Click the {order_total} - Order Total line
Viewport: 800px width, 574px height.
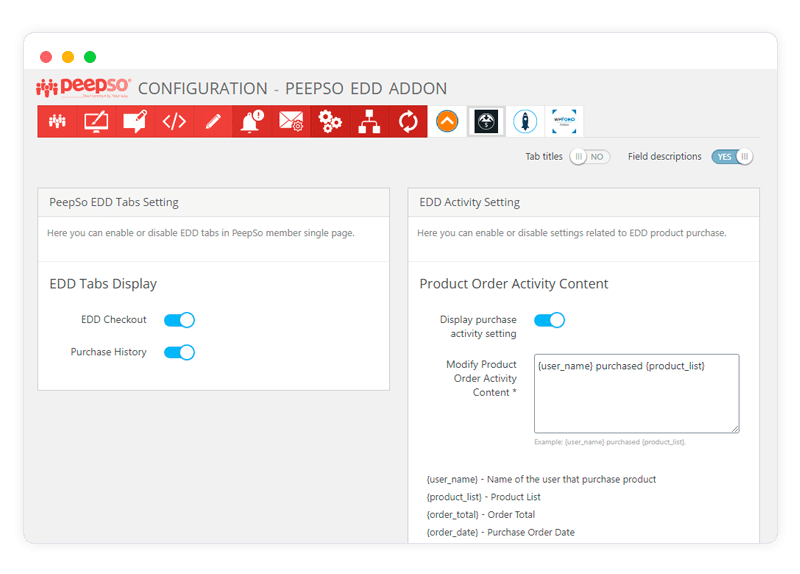point(481,514)
